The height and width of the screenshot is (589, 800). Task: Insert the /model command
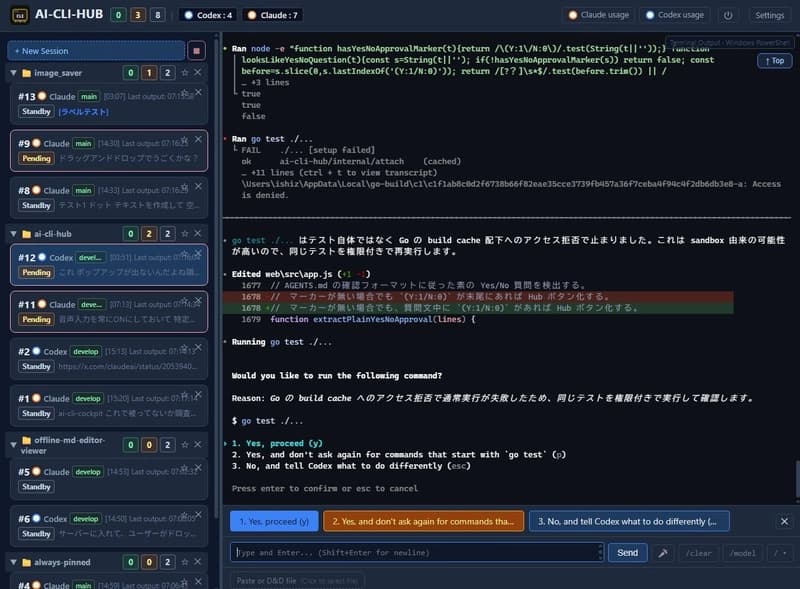tap(742, 553)
